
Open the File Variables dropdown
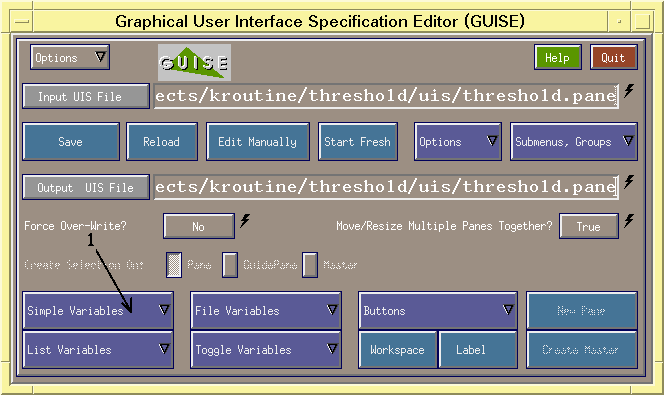pos(266,310)
